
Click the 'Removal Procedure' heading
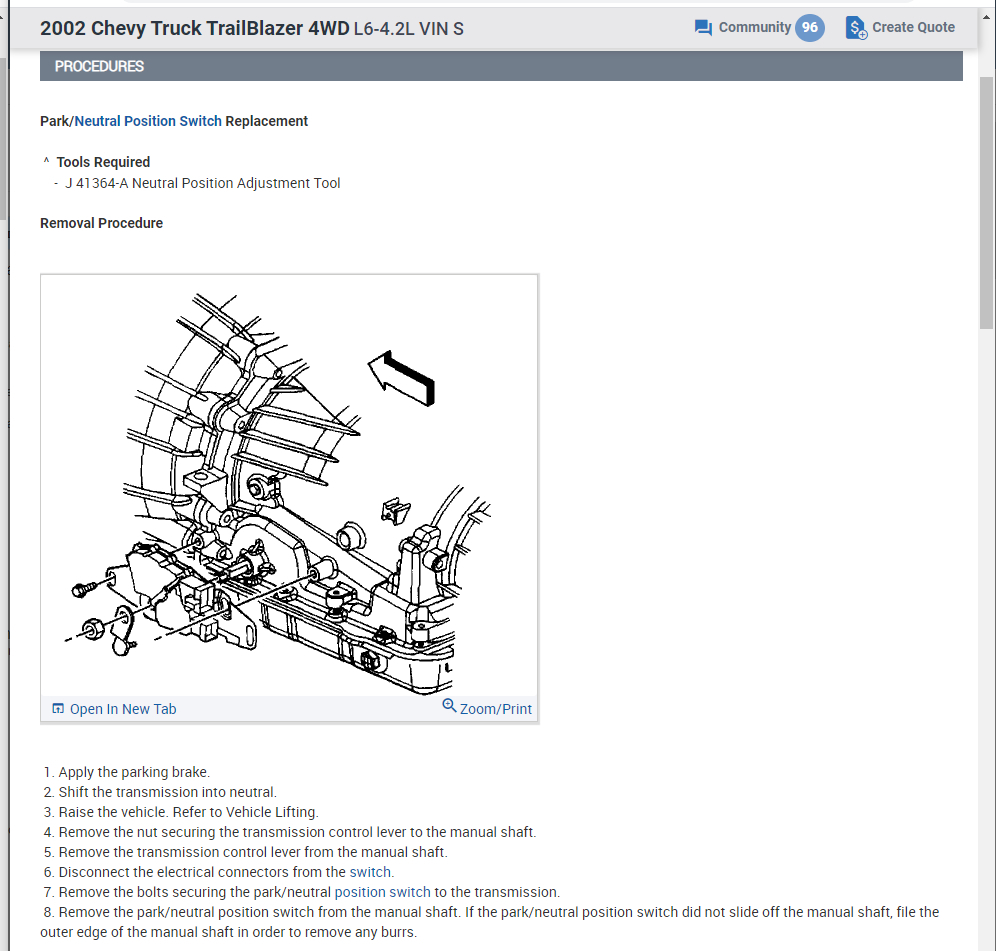pos(102,223)
